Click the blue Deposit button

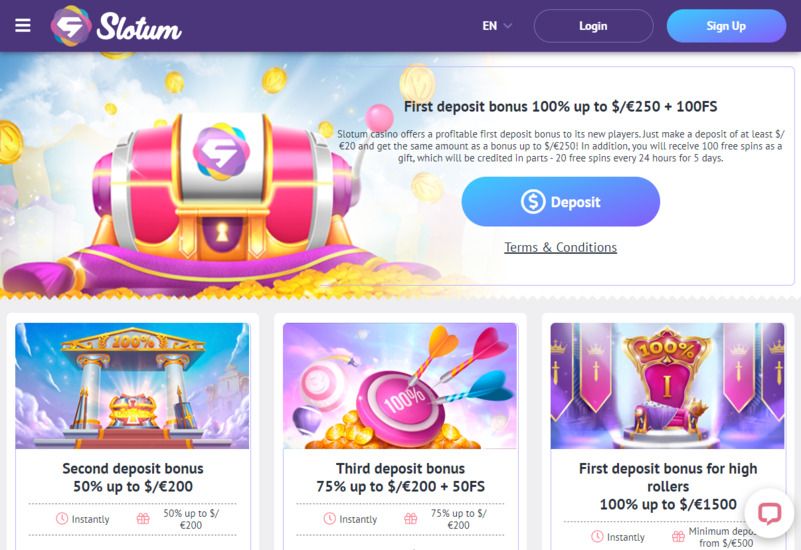(560, 202)
